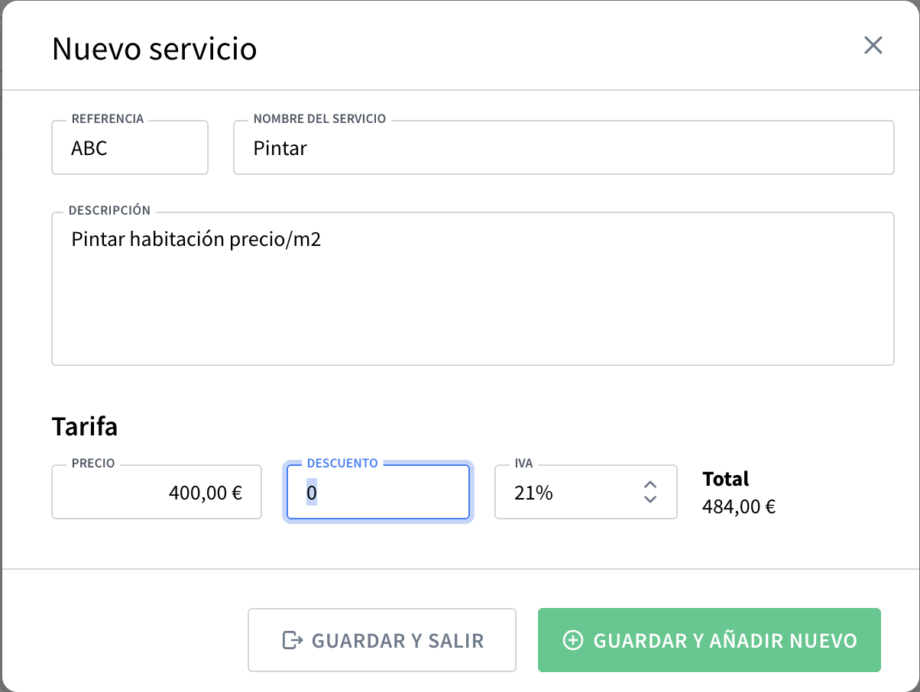Screen dimensions: 920x692
Task: Close the Nuevo servicio dialog
Action: coord(873,45)
